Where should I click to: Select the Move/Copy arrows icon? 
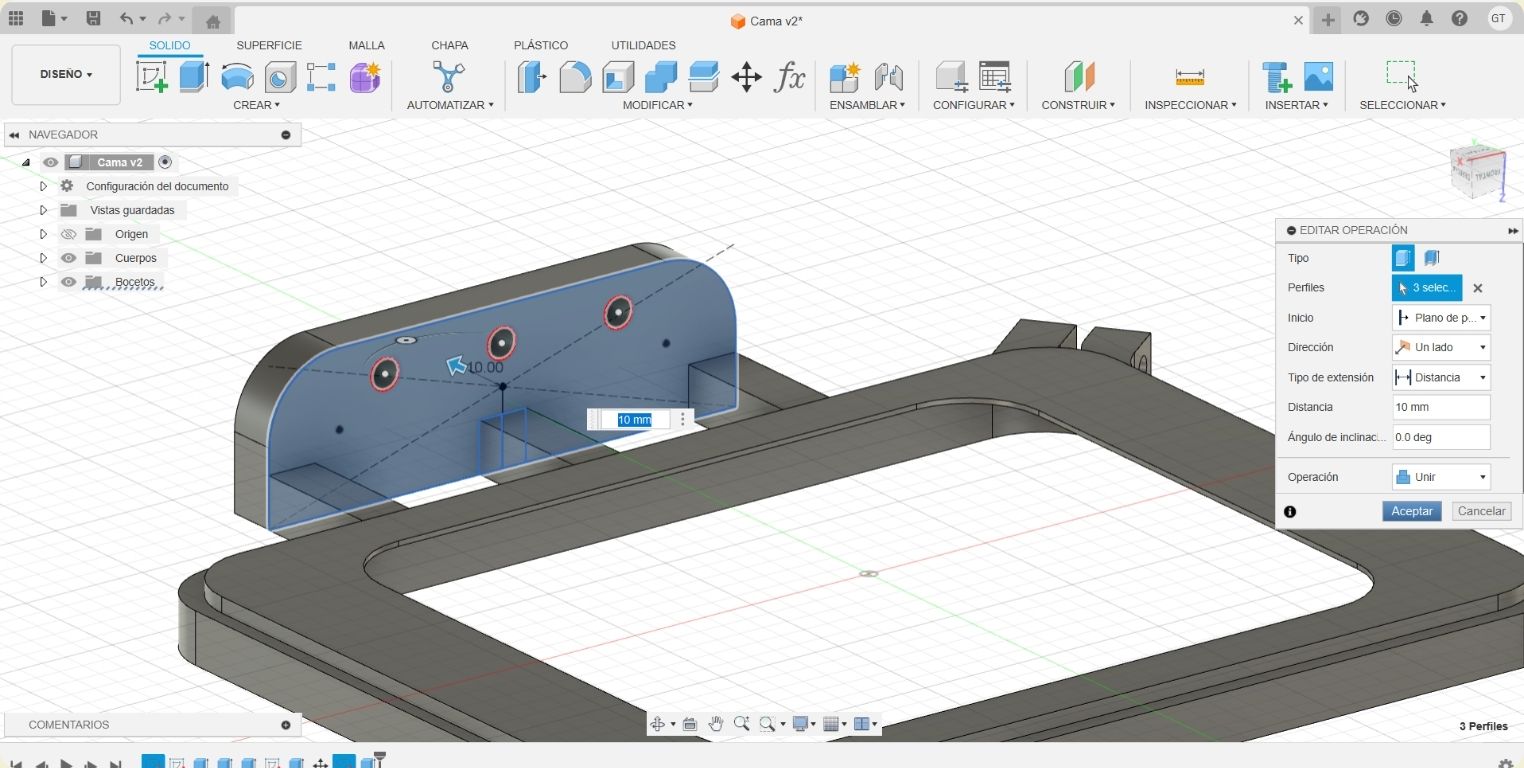click(747, 77)
